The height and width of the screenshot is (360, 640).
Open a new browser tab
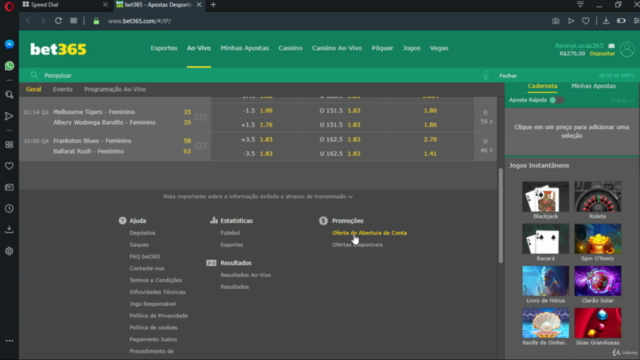(213, 5)
